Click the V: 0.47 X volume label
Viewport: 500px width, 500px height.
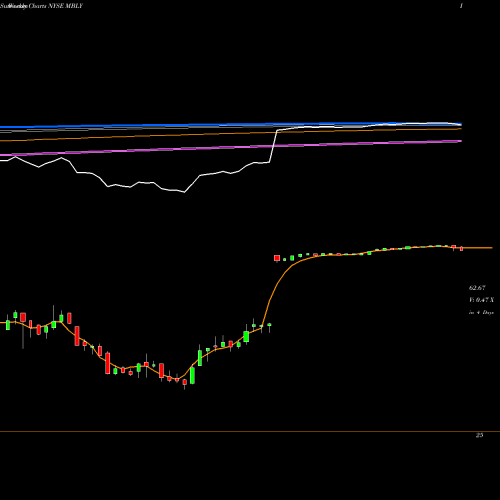coord(481,300)
